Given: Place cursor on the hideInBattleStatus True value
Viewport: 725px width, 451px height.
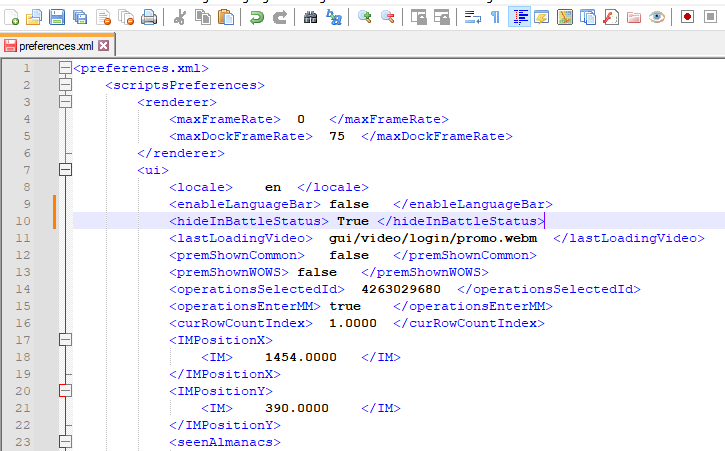Looking at the screenshot, I should coord(353,221).
